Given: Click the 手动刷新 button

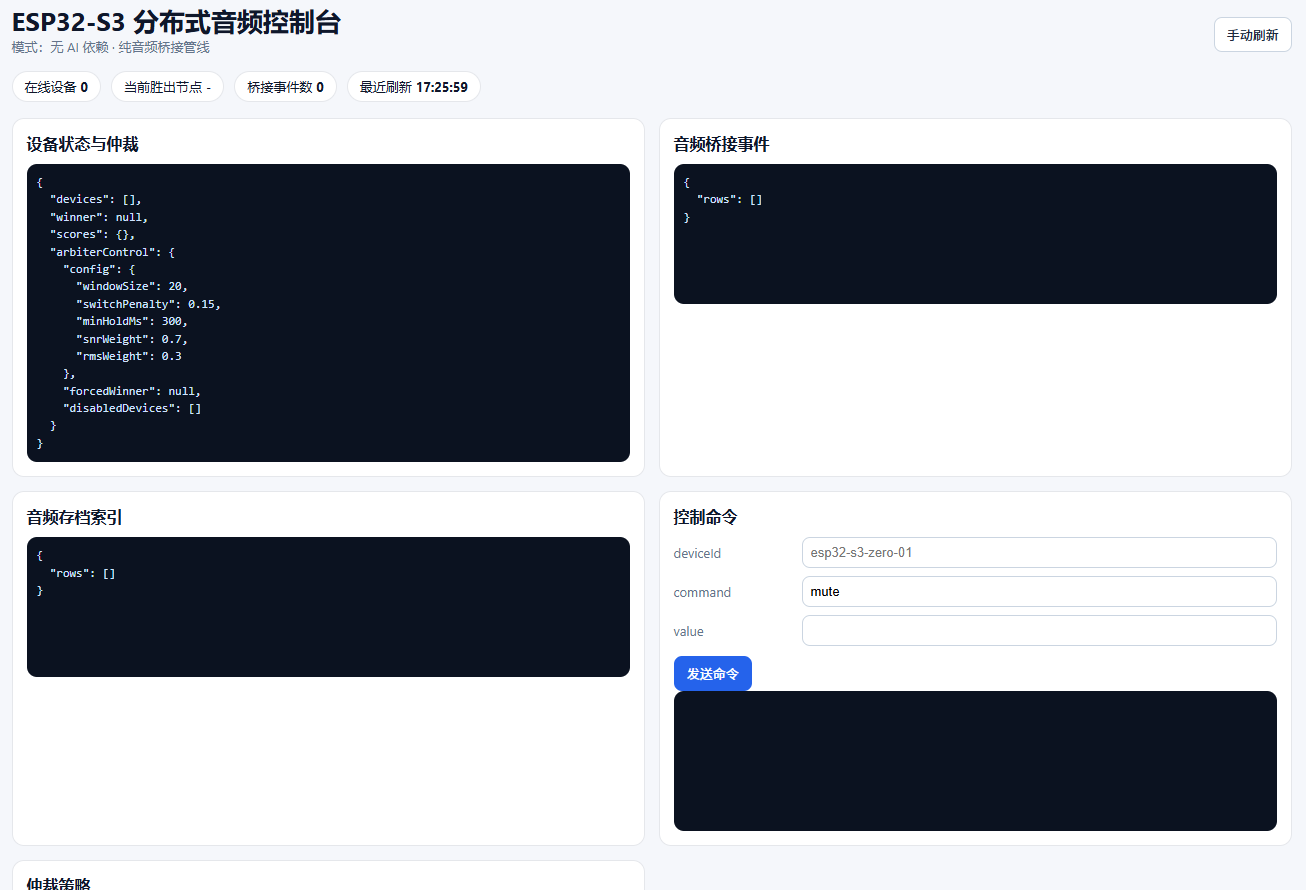Looking at the screenshot, I should [x=1252, y=35].
